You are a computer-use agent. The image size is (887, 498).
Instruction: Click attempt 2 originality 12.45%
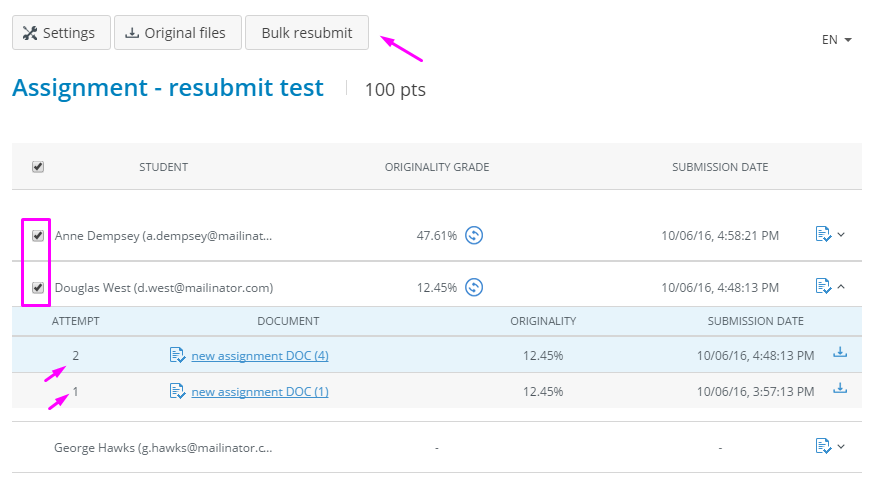click(543, 355)
